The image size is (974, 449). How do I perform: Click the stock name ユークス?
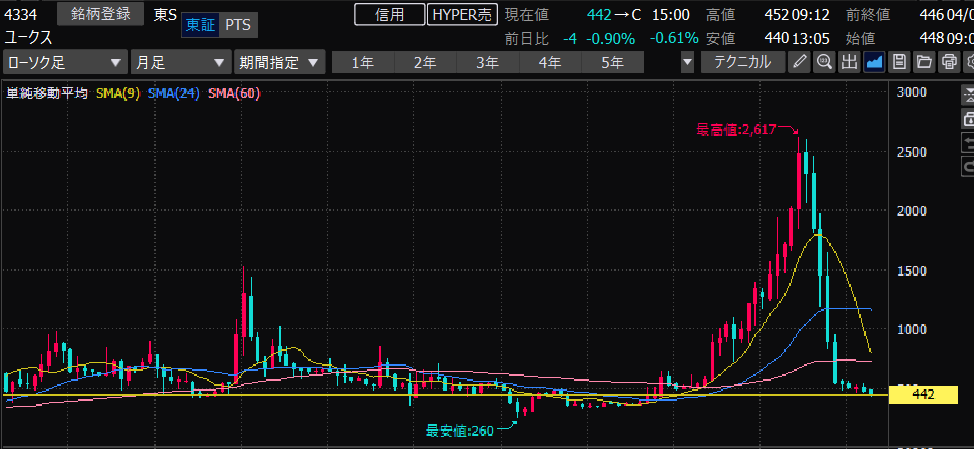[29, 37]
